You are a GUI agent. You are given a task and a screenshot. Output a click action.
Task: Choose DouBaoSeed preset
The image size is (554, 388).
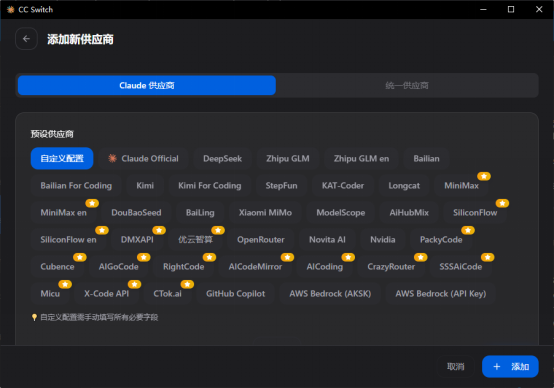[136, 212]
